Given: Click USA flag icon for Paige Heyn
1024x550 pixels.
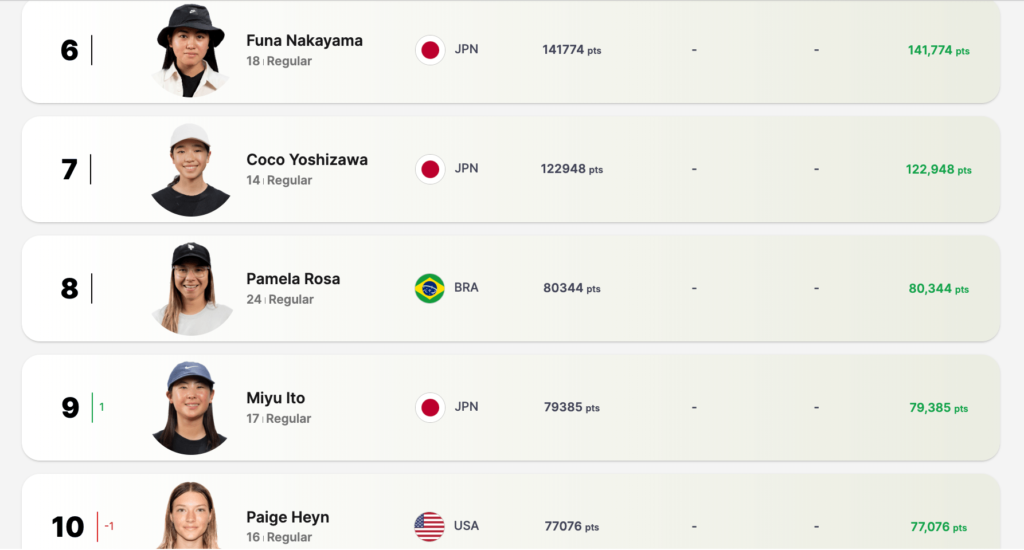Looking at the screenshot, I should click(430, 526).
